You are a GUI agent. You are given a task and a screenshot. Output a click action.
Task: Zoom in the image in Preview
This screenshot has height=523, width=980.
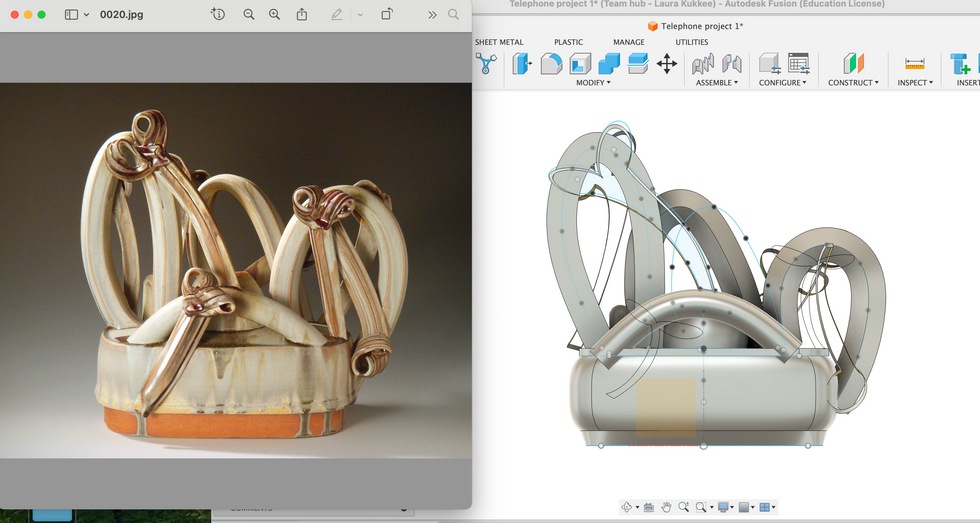tap(274, 14)
